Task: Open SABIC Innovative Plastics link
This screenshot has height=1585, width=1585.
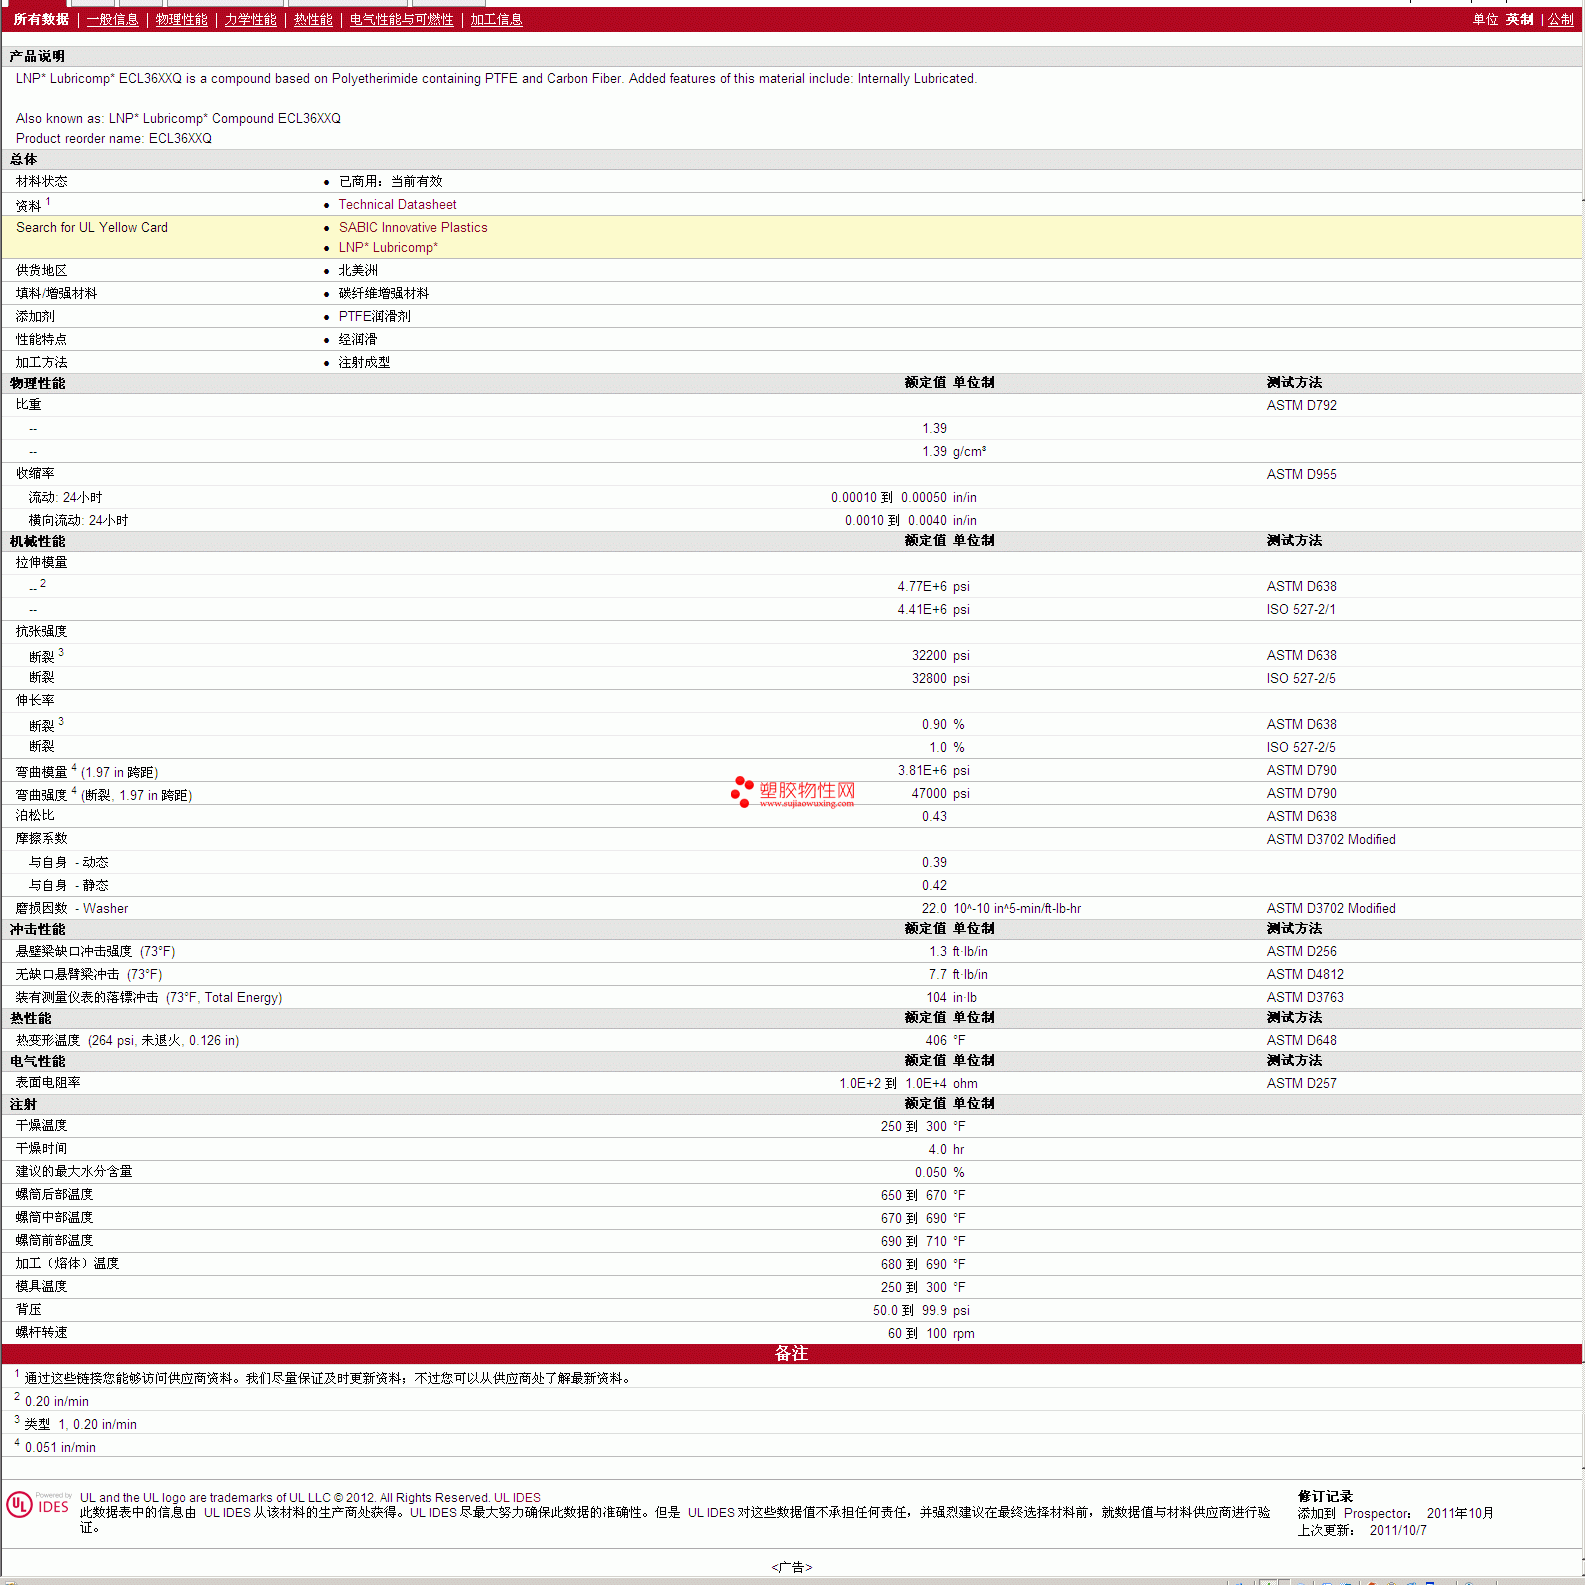Action: coord(413,228)
